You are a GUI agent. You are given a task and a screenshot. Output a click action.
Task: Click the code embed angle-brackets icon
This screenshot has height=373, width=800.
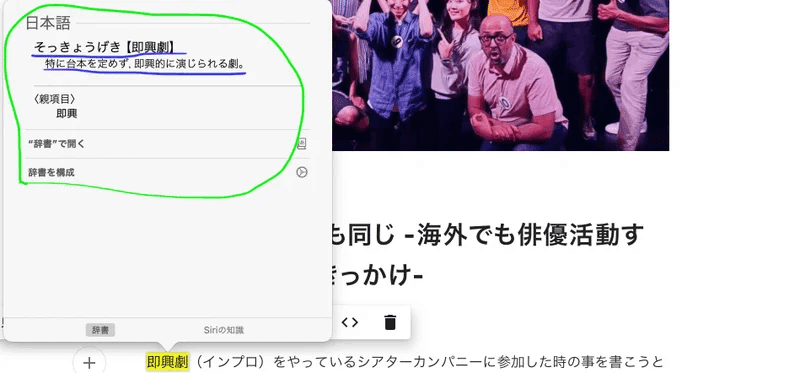(350, 322)
